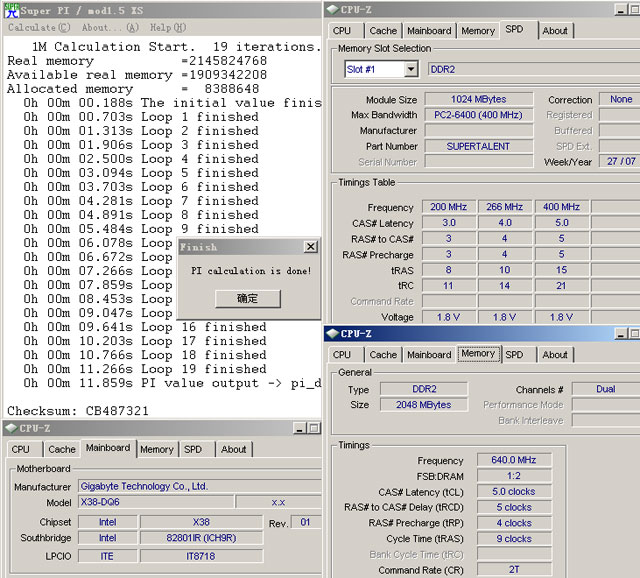Open Mainboard tab in the SPD window

(x=429, y=31)
